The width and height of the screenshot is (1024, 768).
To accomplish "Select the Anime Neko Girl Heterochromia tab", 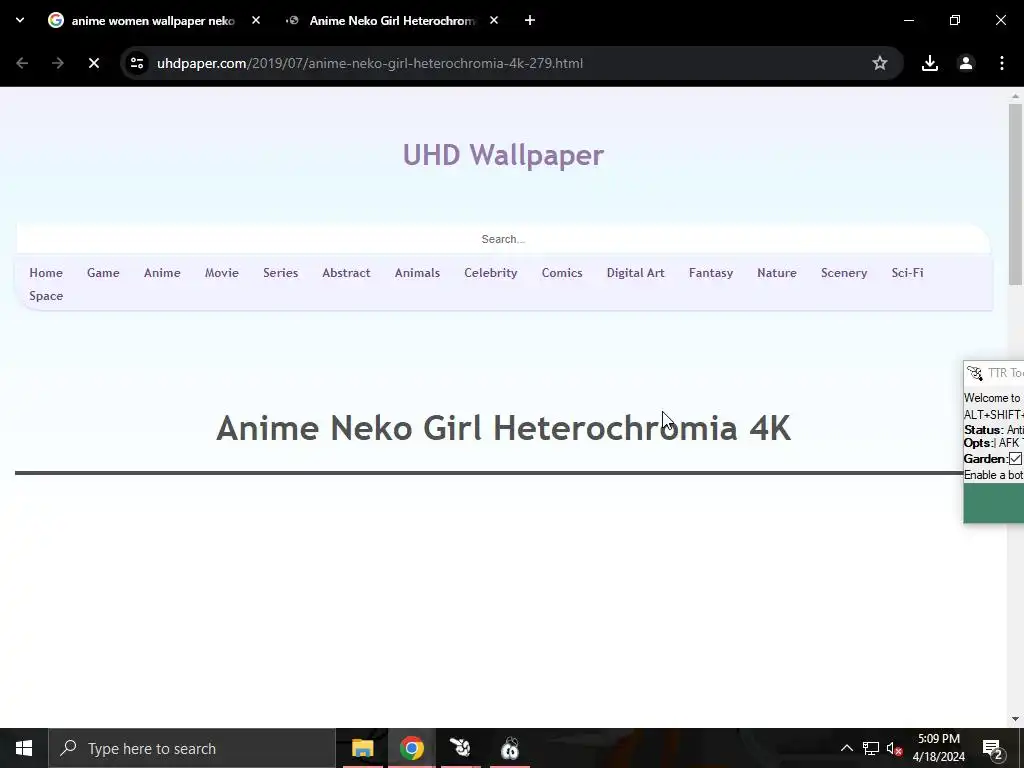I will point(392,21).
